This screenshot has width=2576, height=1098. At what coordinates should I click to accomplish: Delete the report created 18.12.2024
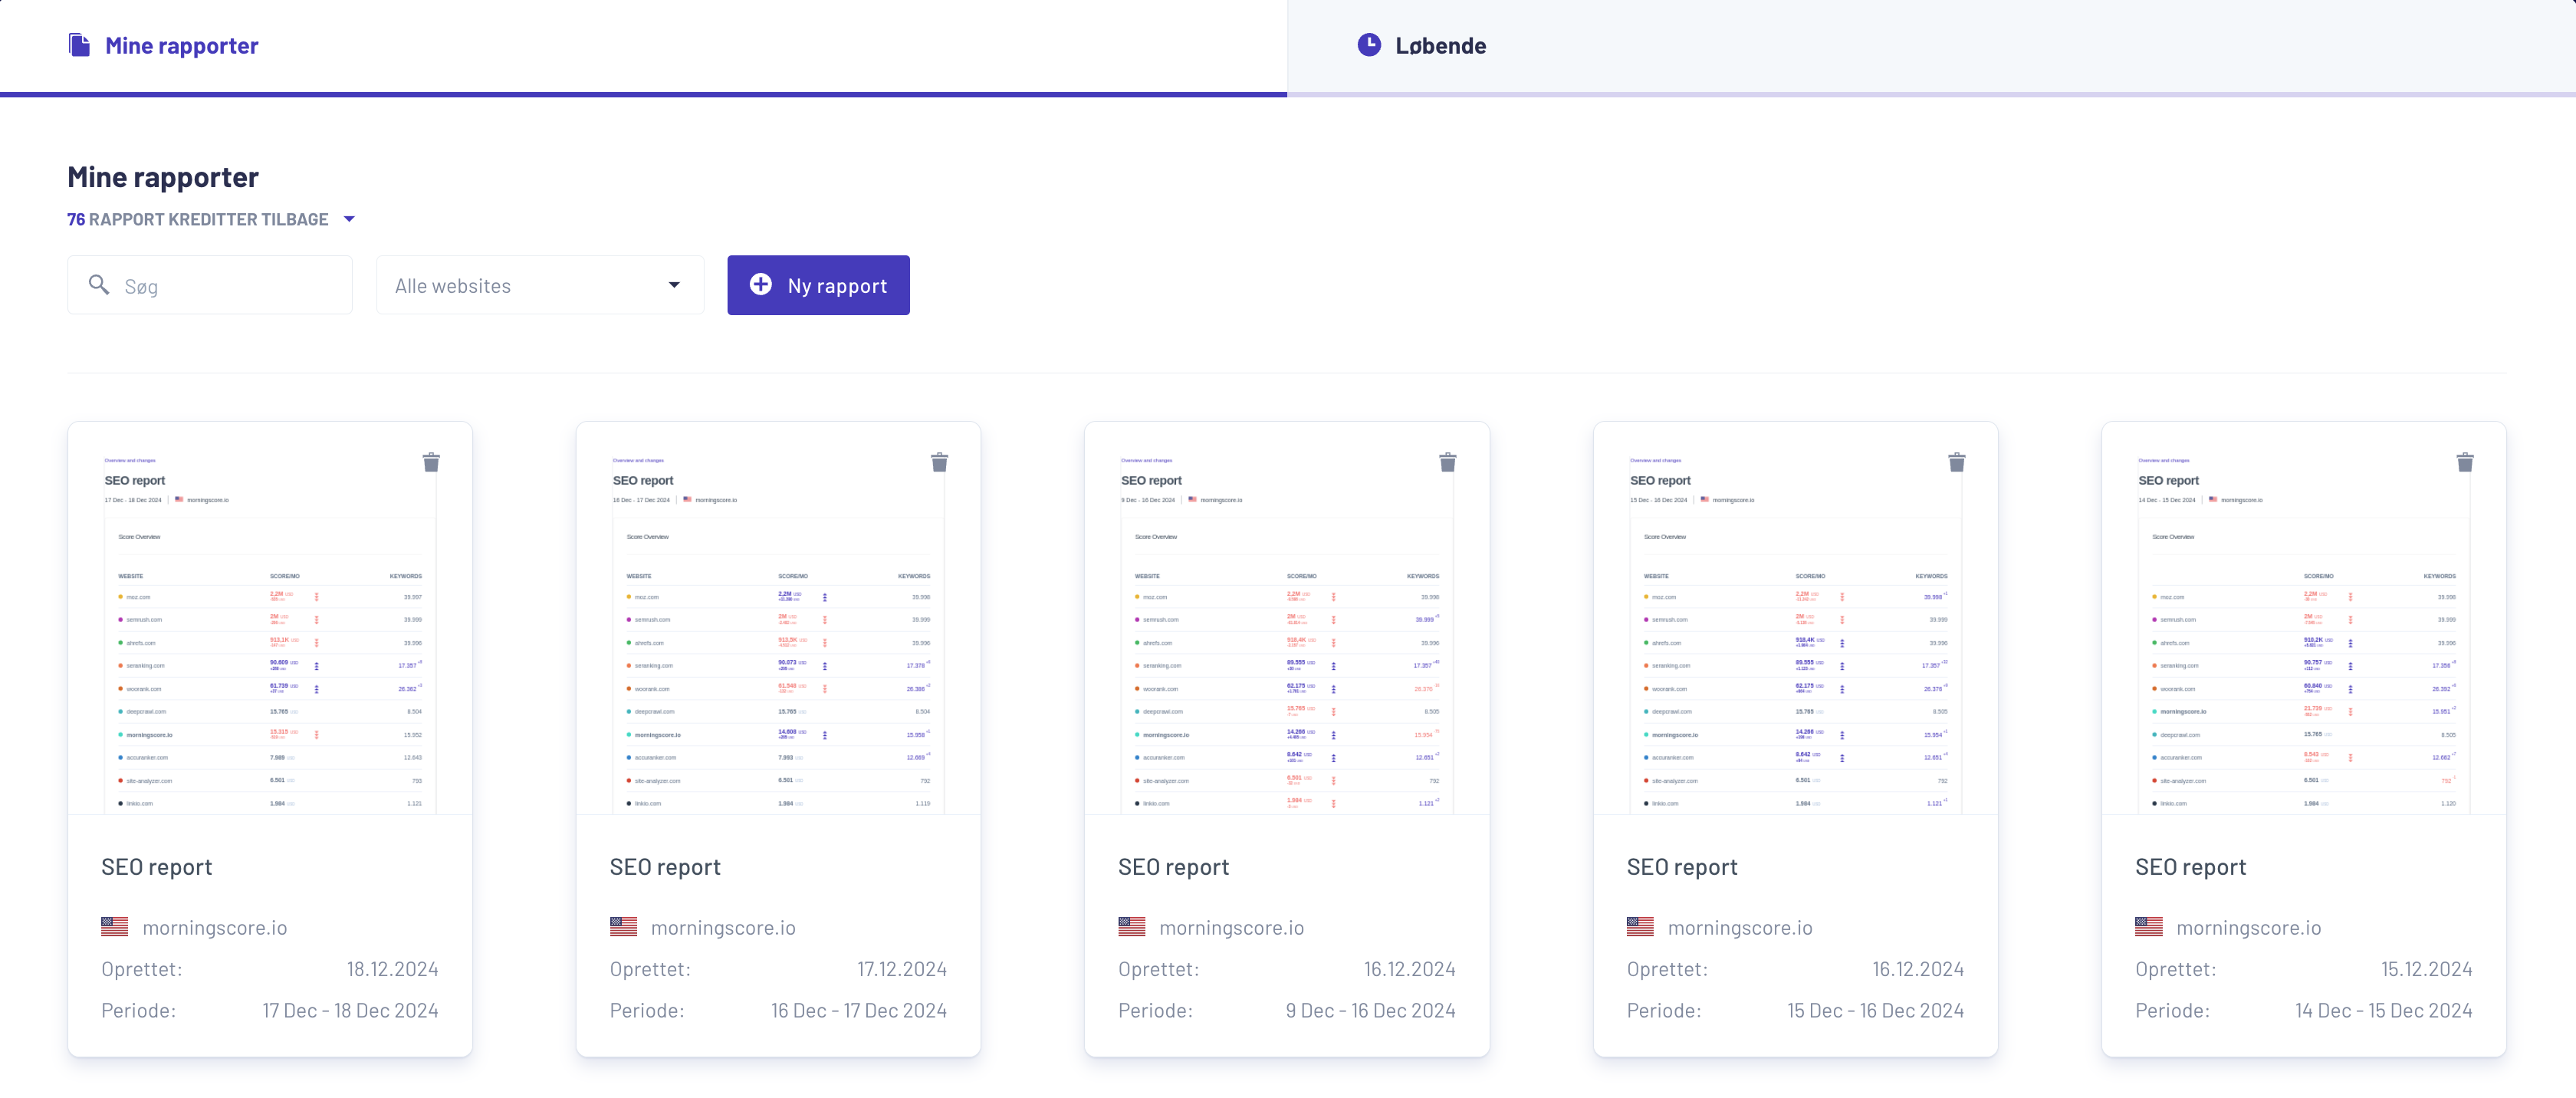(x=431, y=462)
